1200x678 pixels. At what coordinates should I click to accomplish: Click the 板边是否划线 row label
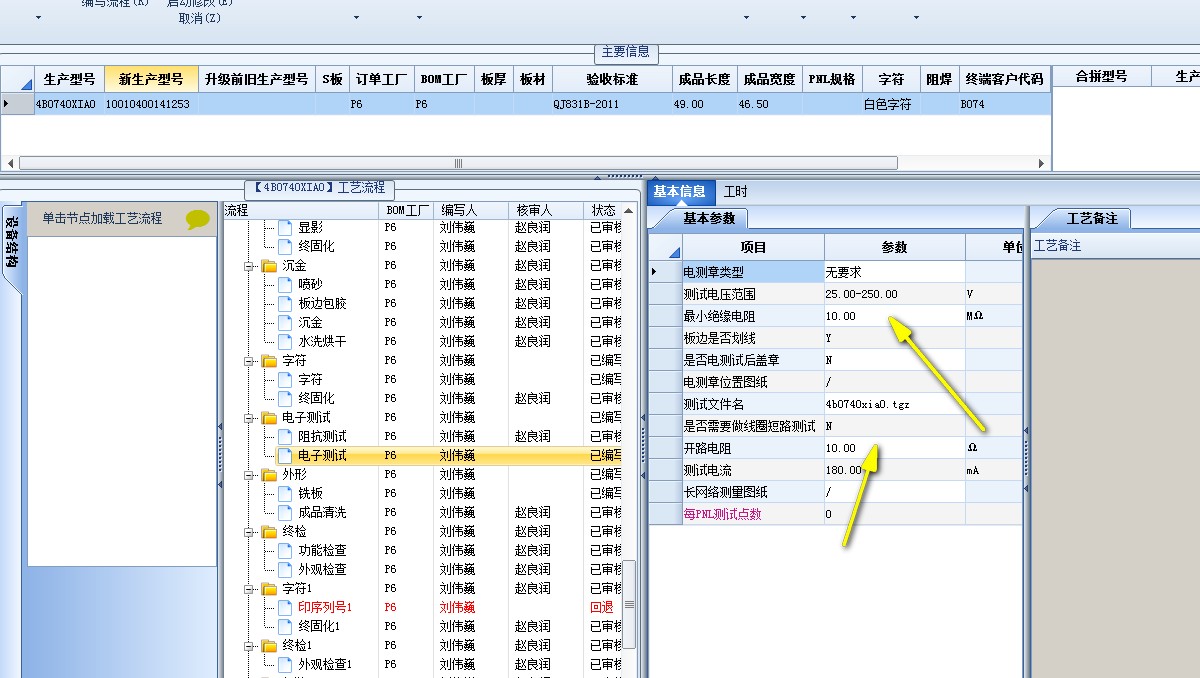[x=719, y=338]
